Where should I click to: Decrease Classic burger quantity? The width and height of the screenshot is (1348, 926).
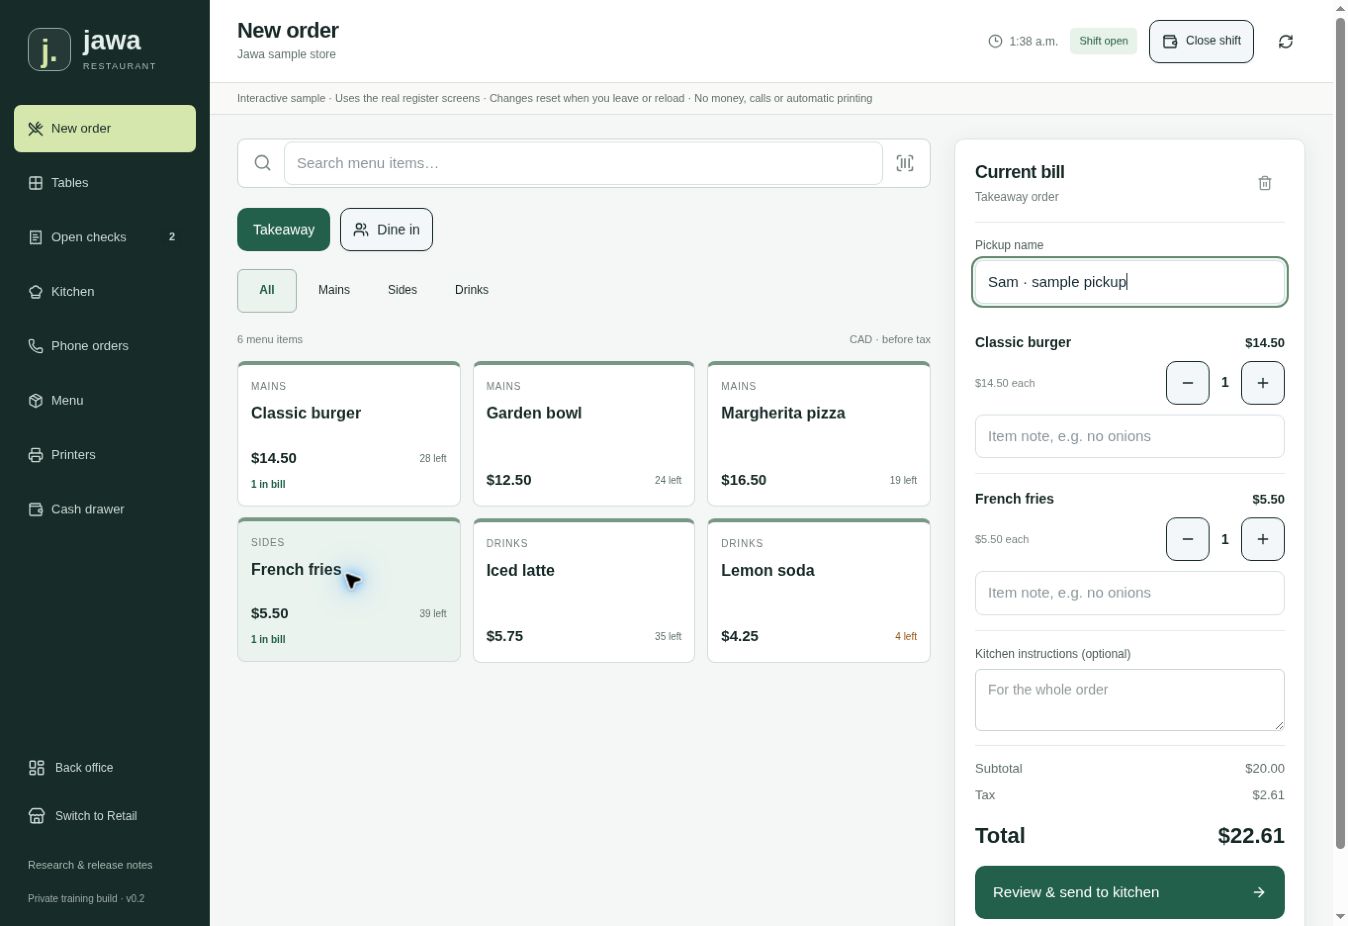click(x=1188, y=383)
